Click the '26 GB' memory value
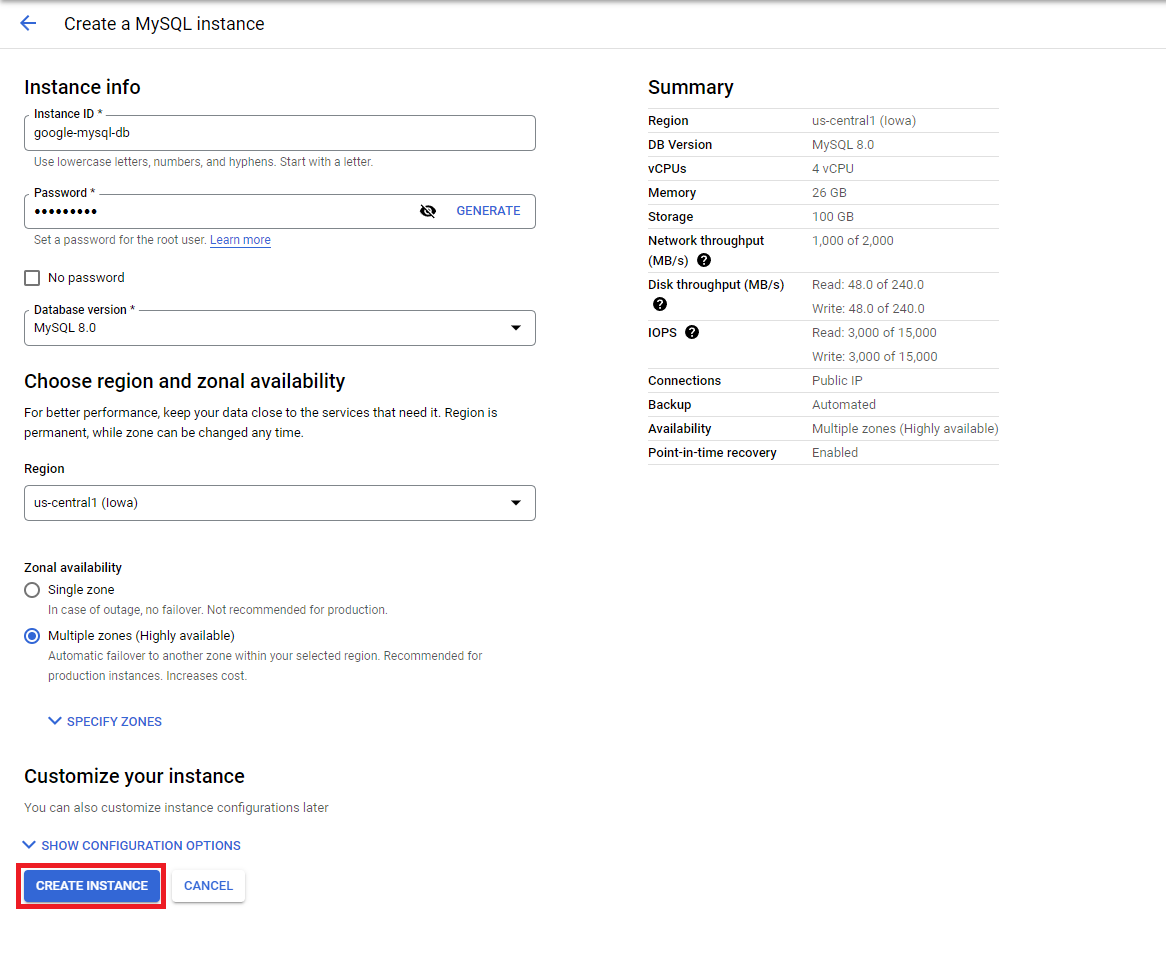This screenshot has height=959, width=1166. tap(829, 193)
